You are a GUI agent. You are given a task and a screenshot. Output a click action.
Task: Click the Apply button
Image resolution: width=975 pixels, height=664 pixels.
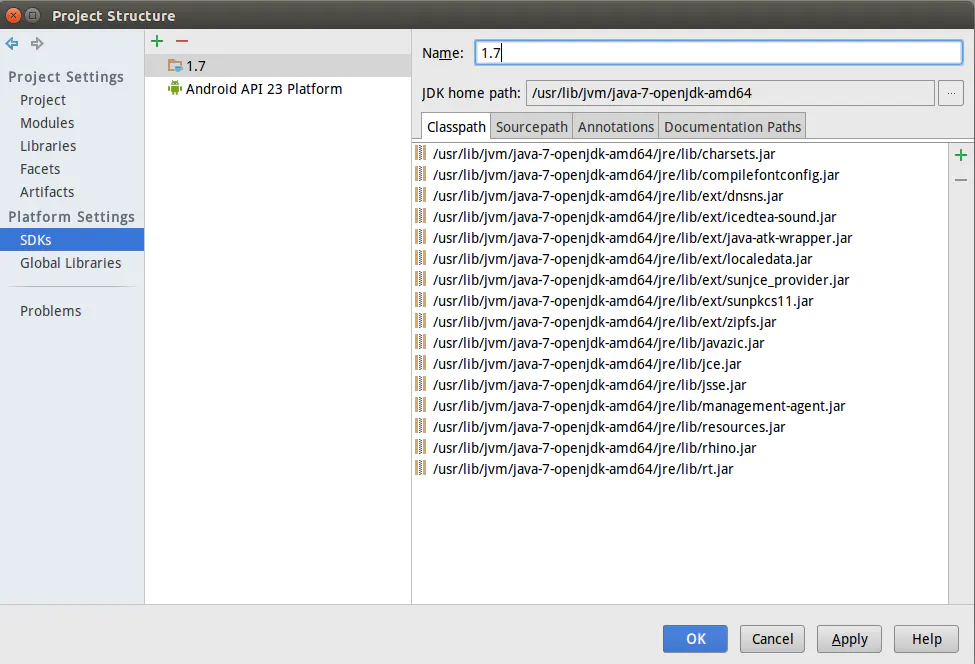849,639
